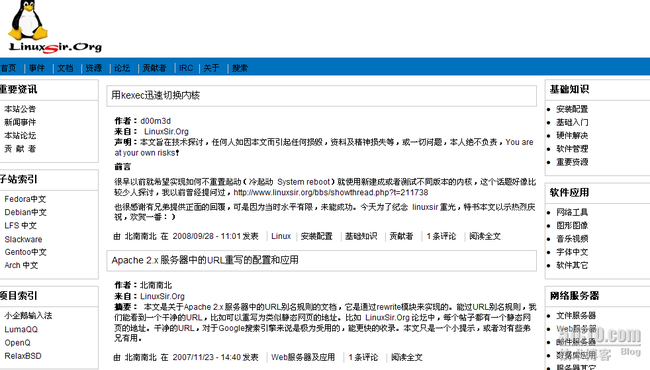This screenshot has height=370, width=650.
Task: Open 图形图像 under 软件应用
Action: (x=572, y=225)
